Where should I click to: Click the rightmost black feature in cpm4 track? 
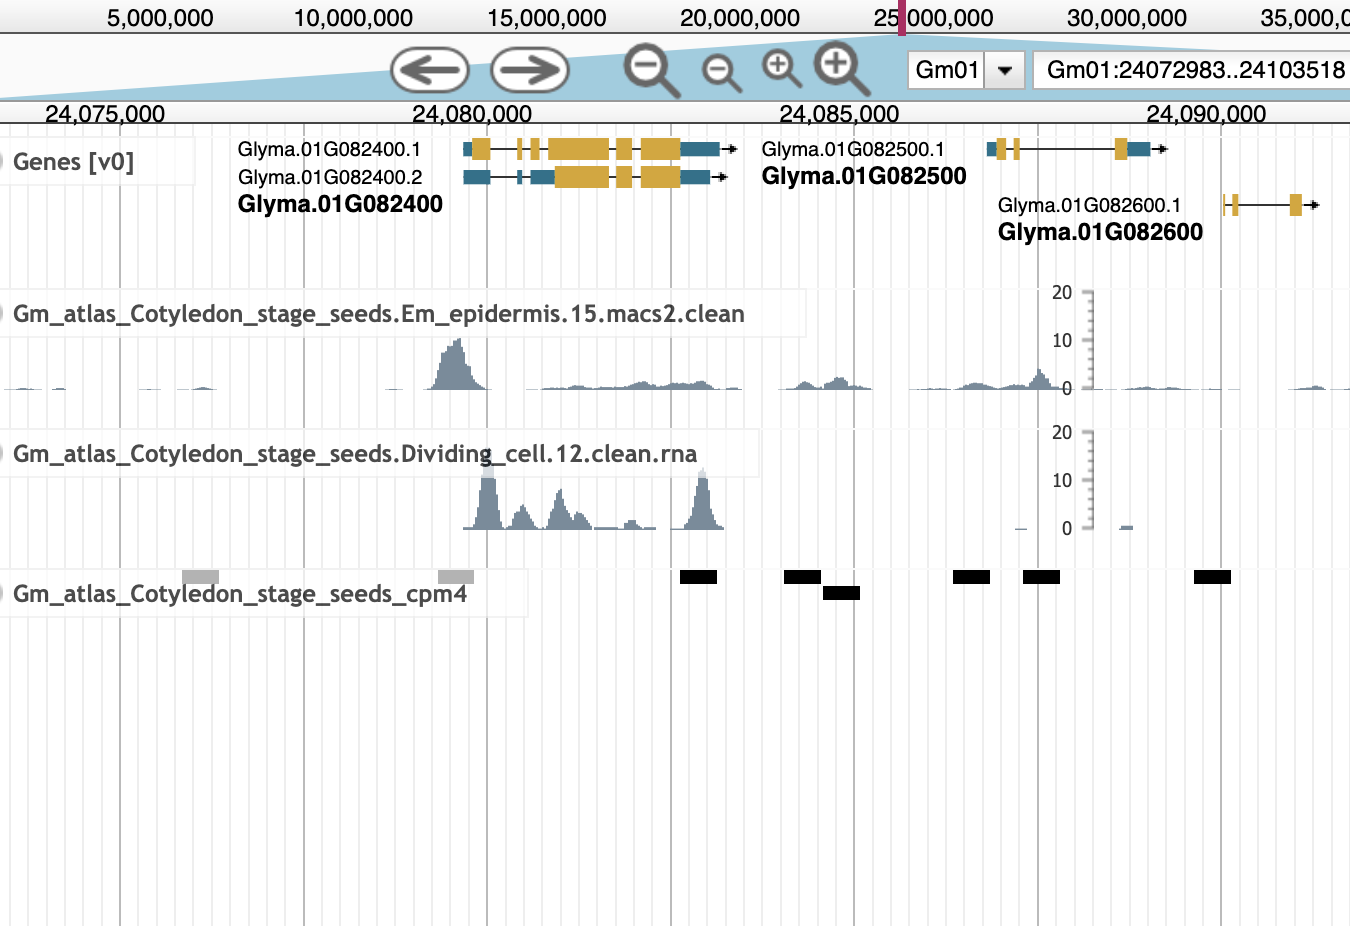1212,577
